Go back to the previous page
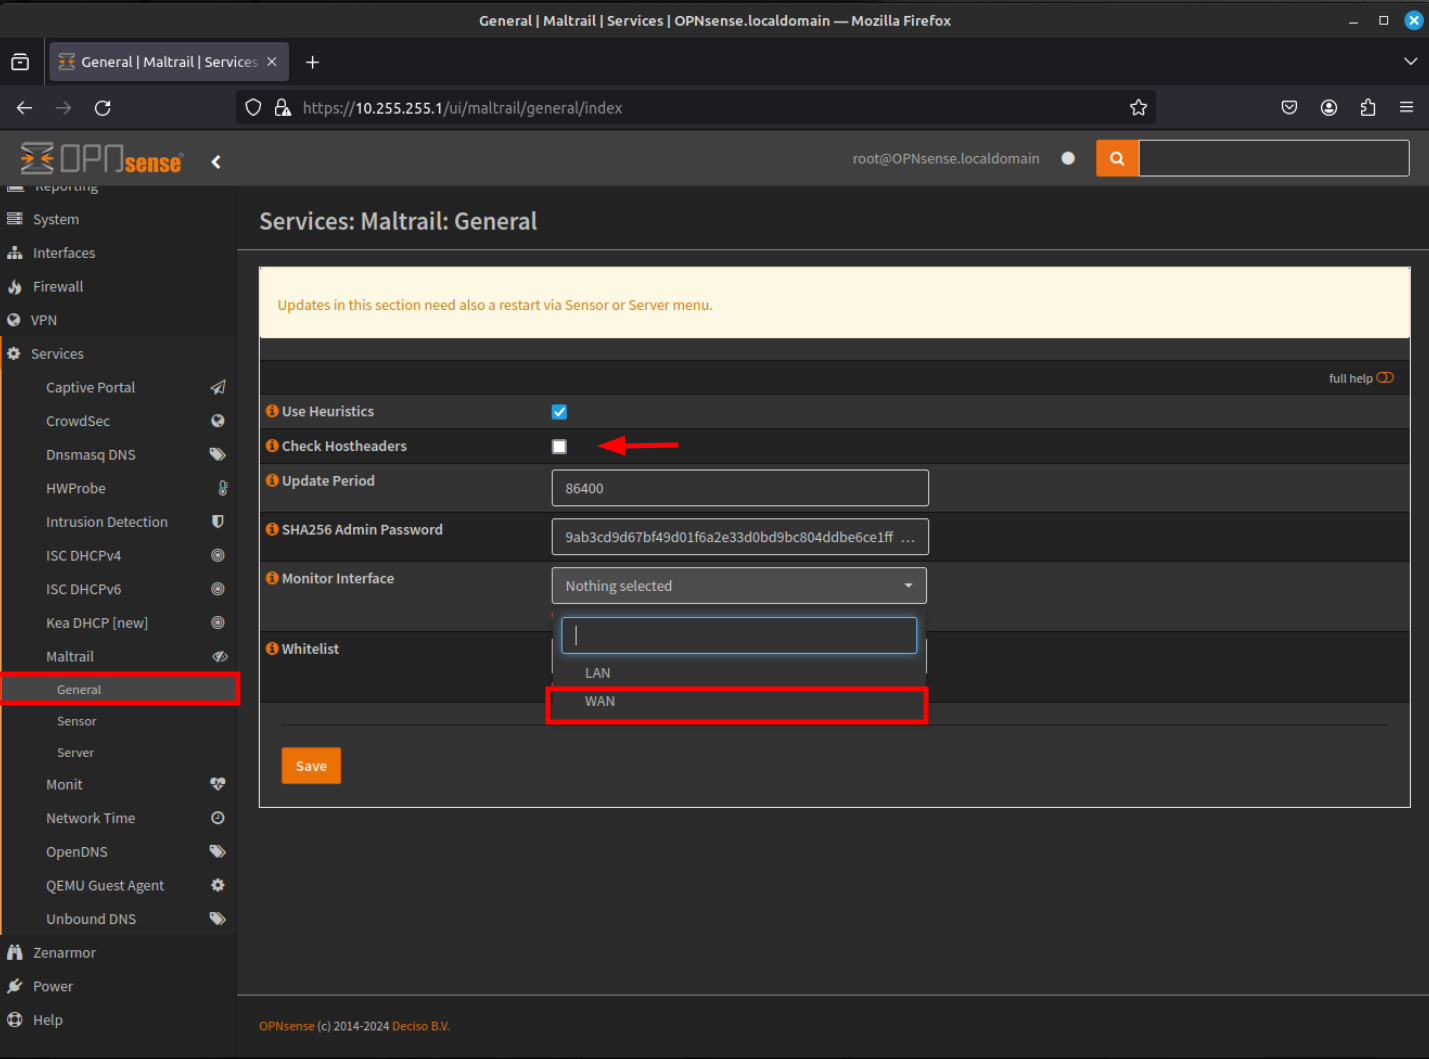This screenshot has height=1059, width=1429. [25, 108]
